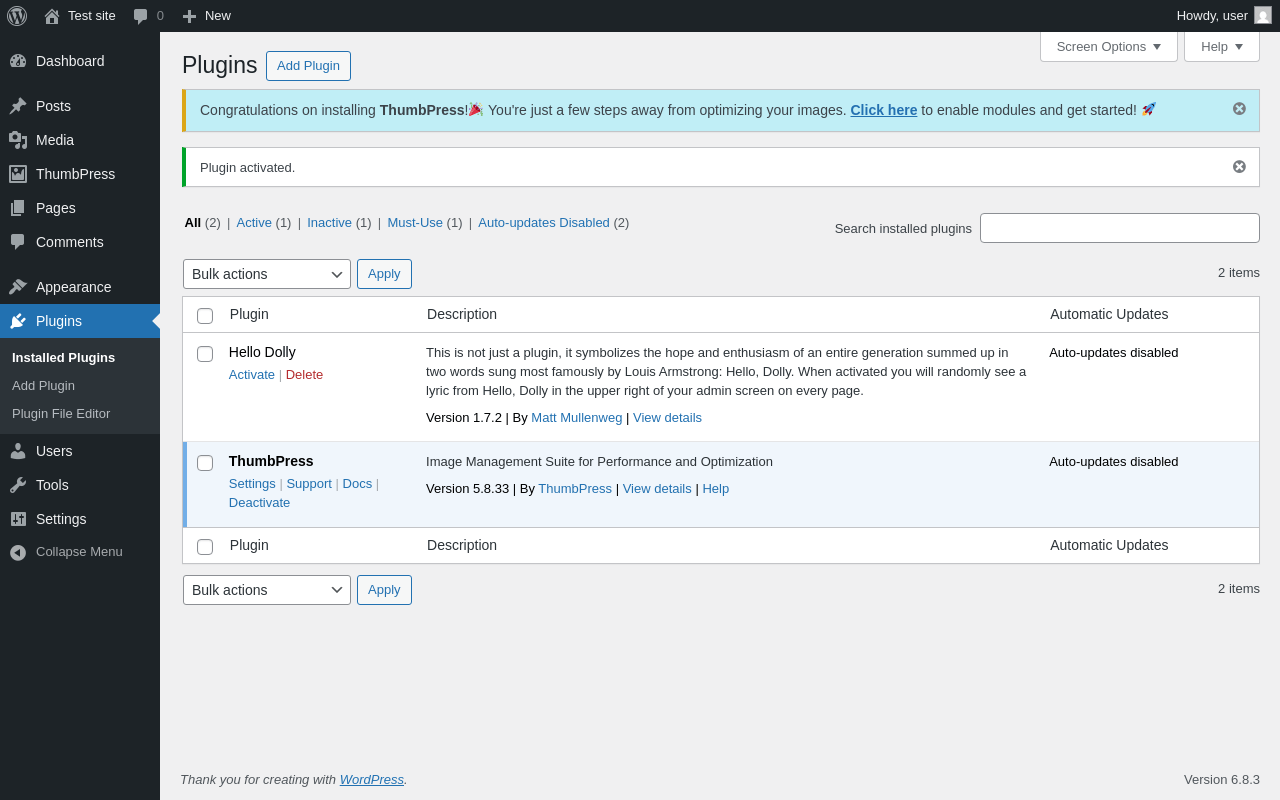Open the top Bulk actions dropdown
Screen dimensions: 1280x800
(x=267, y=274)
